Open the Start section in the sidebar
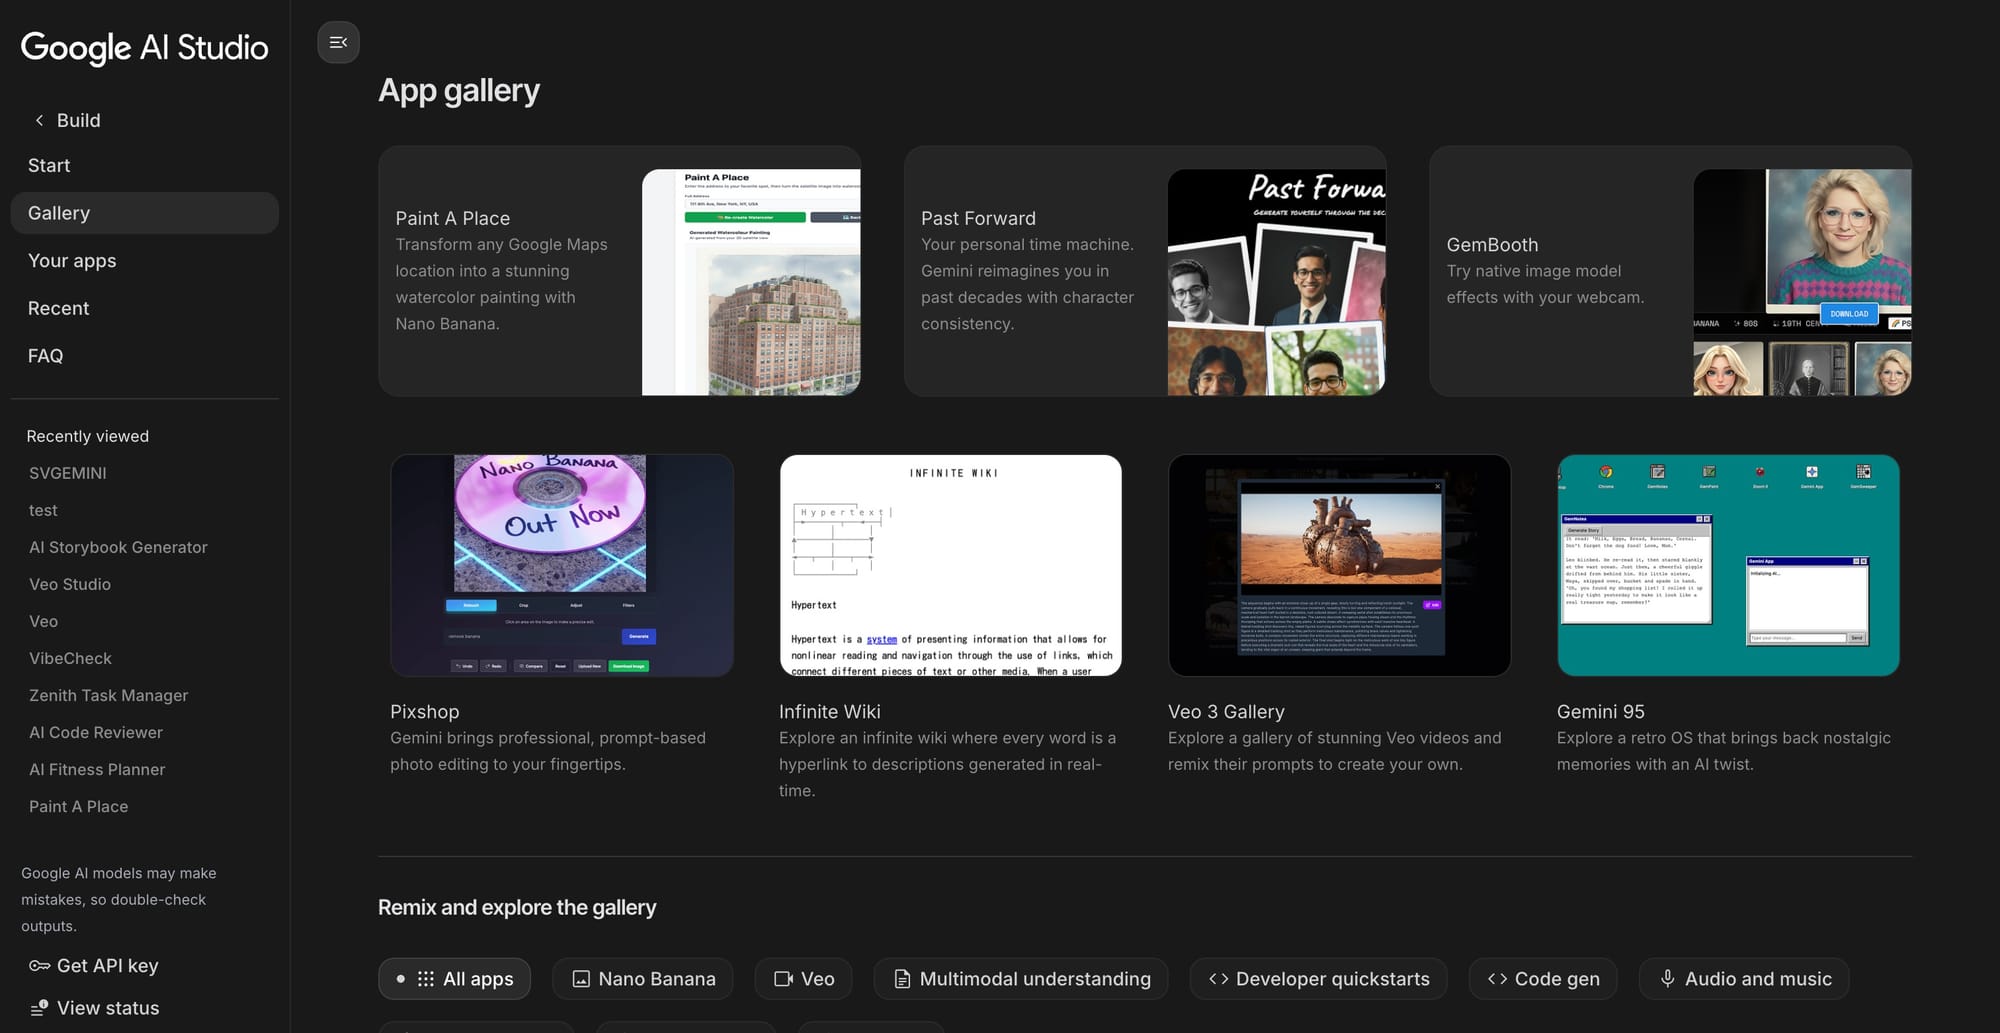Viewport: 2000px width, 1033px height. click(49, 165)
